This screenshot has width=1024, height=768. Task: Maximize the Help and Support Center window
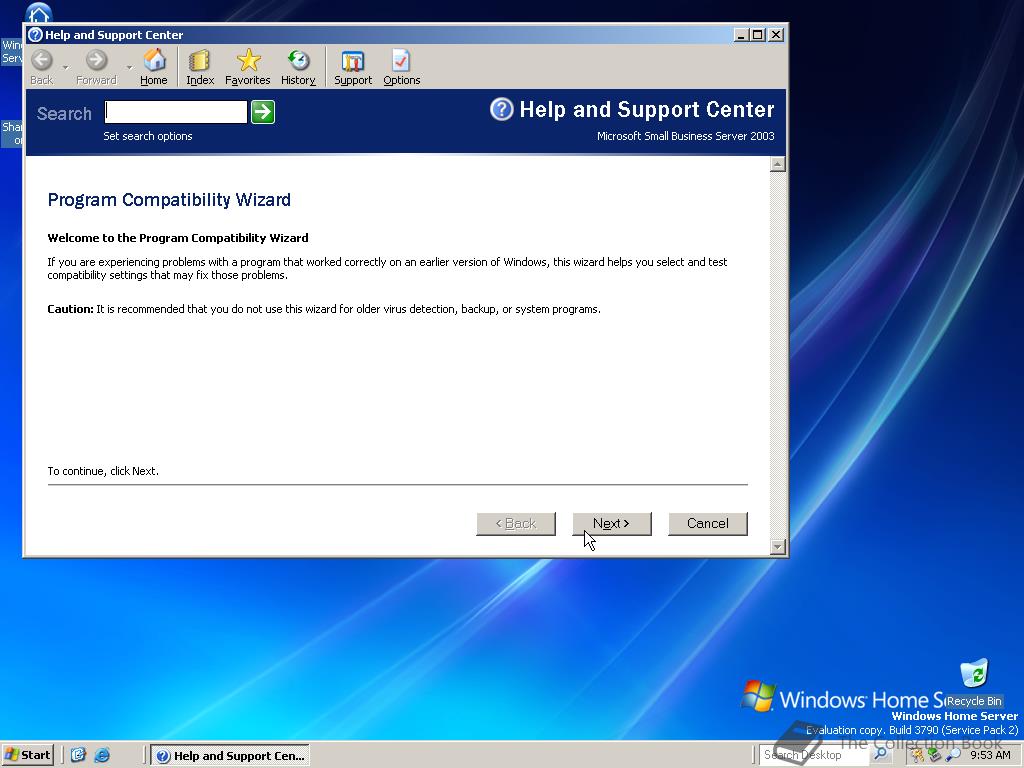point(758,35)
